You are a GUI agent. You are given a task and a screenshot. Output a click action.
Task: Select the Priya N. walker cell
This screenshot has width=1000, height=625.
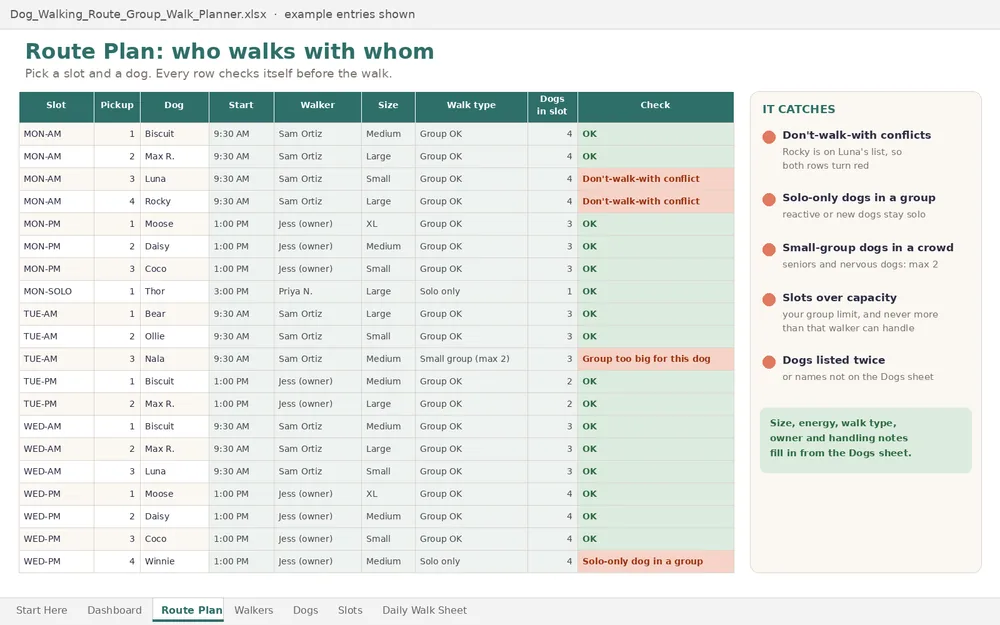(x=318, y=291)
